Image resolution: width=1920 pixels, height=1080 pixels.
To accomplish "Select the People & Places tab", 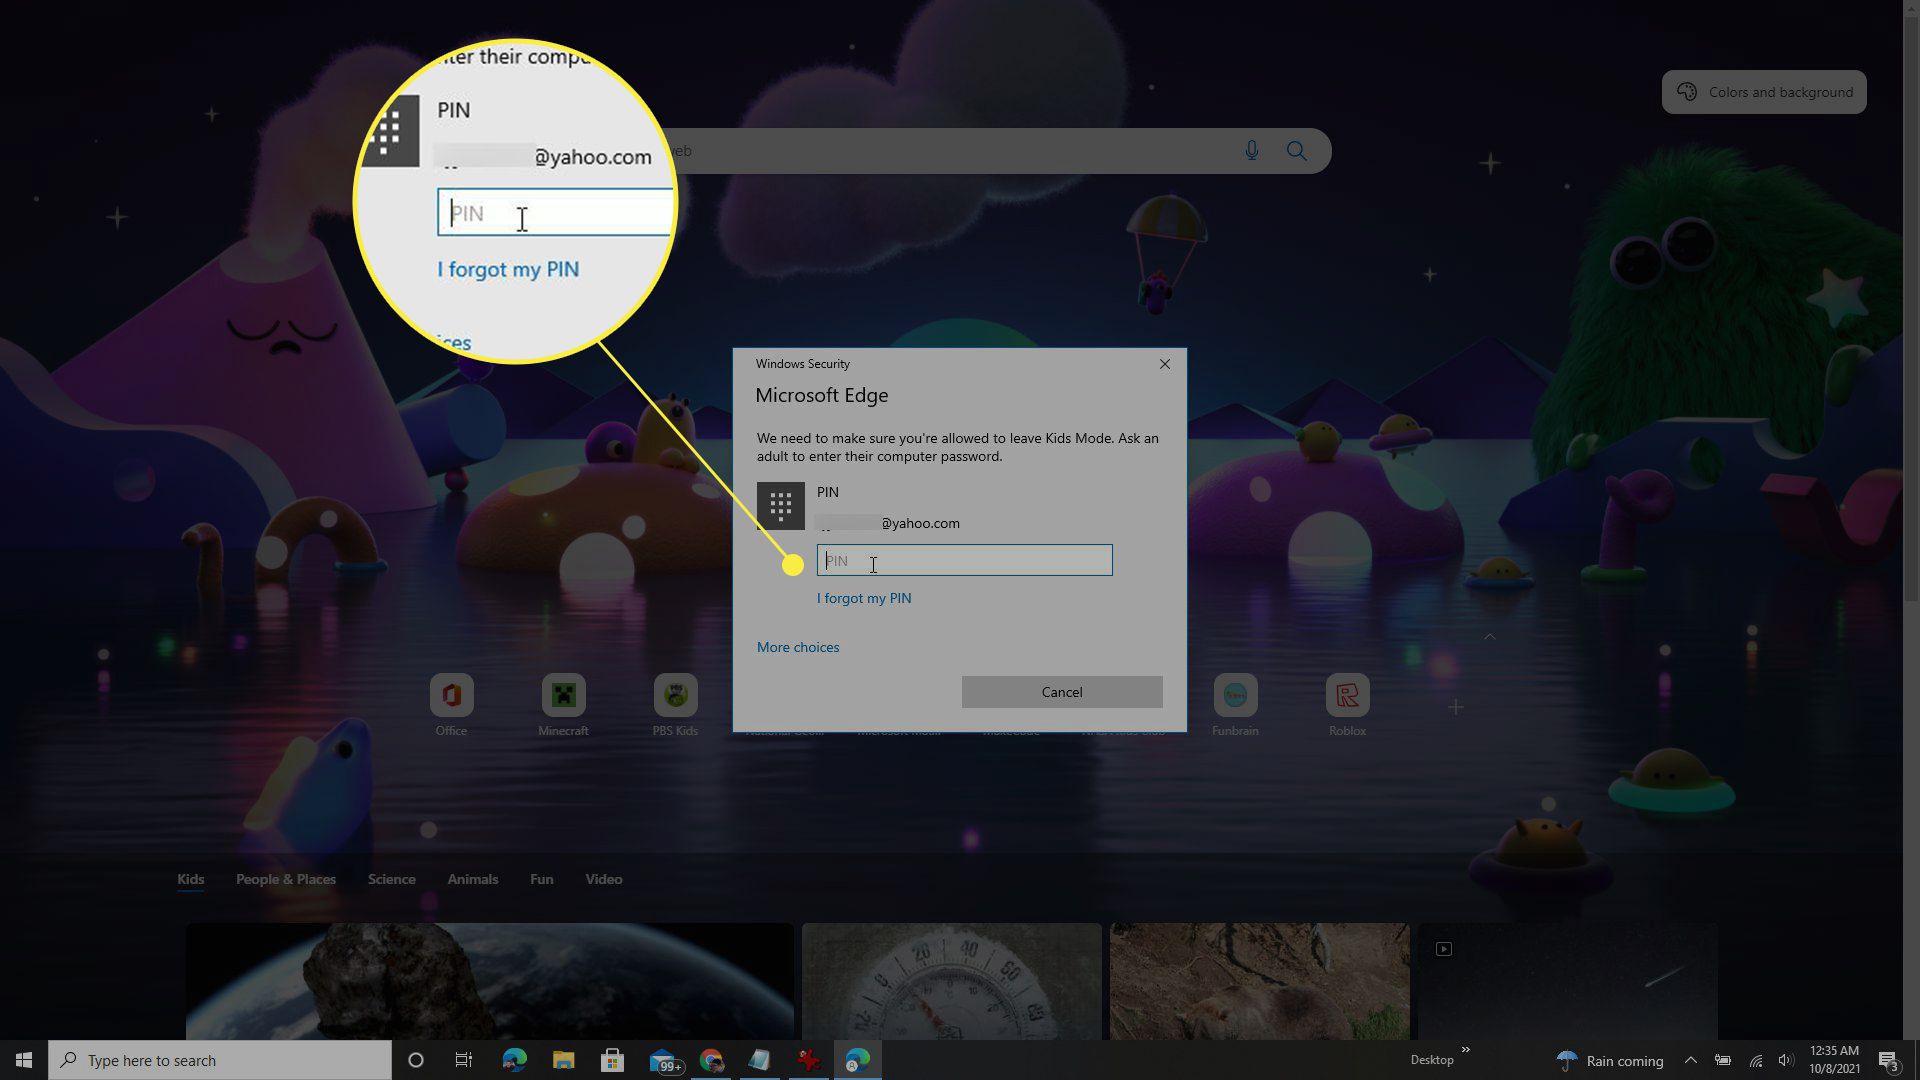I will coord(286,879).
